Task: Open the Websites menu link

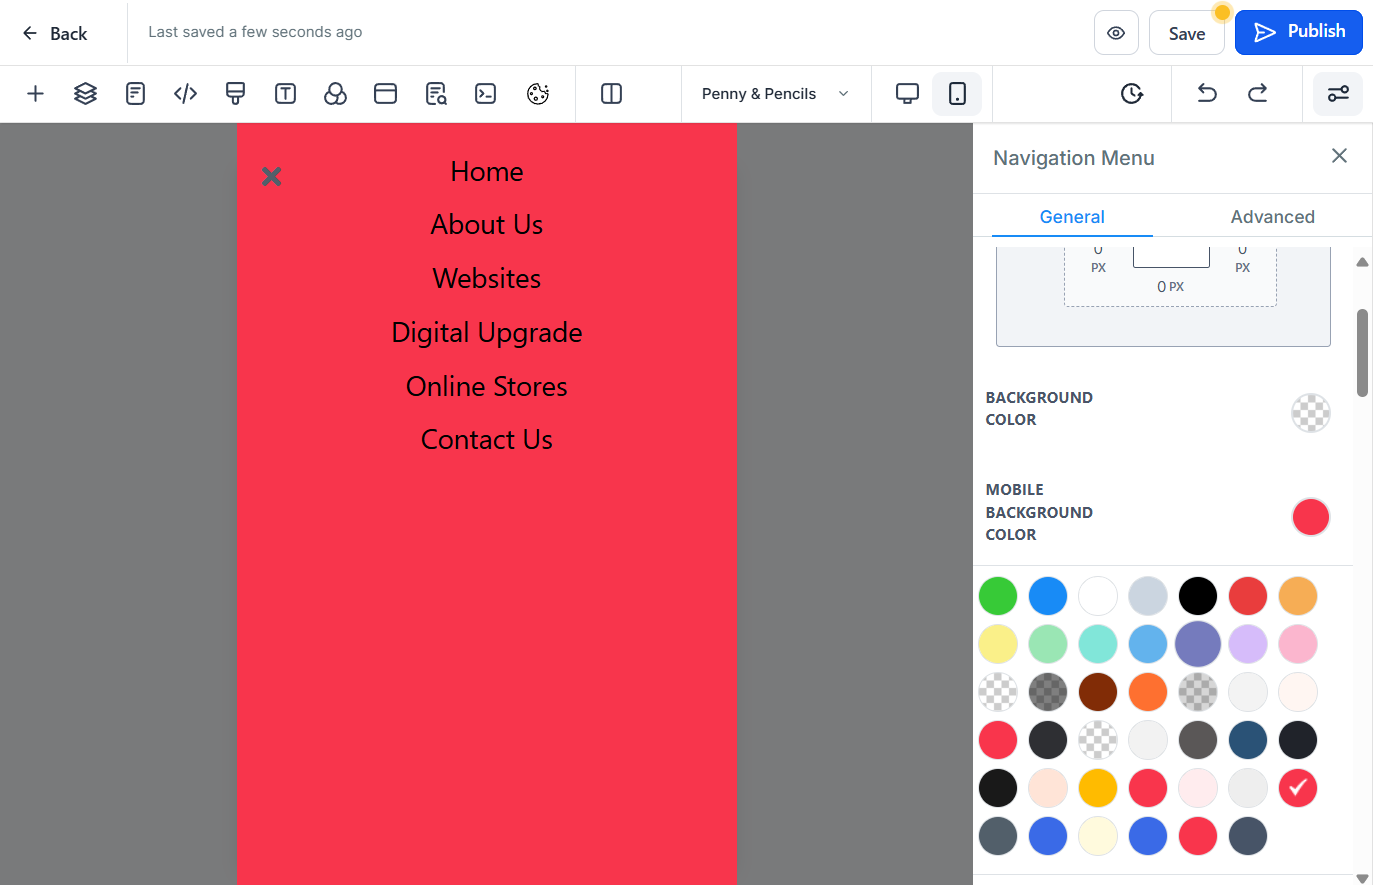Action: coord(487,279)
